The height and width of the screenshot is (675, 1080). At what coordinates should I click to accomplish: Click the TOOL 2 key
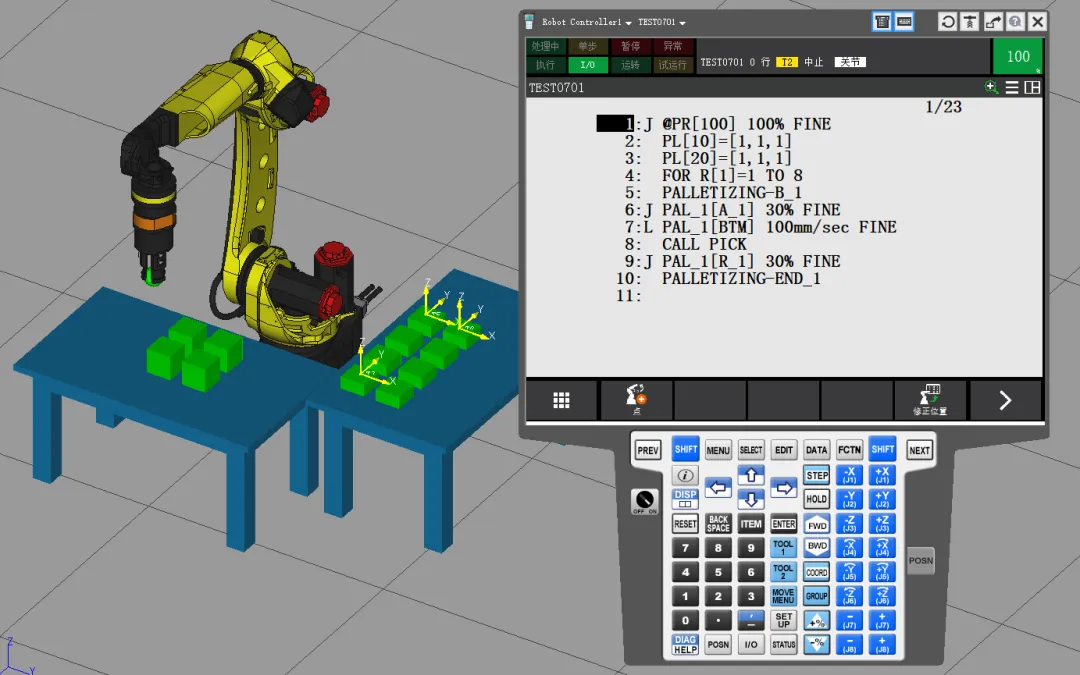784,572
